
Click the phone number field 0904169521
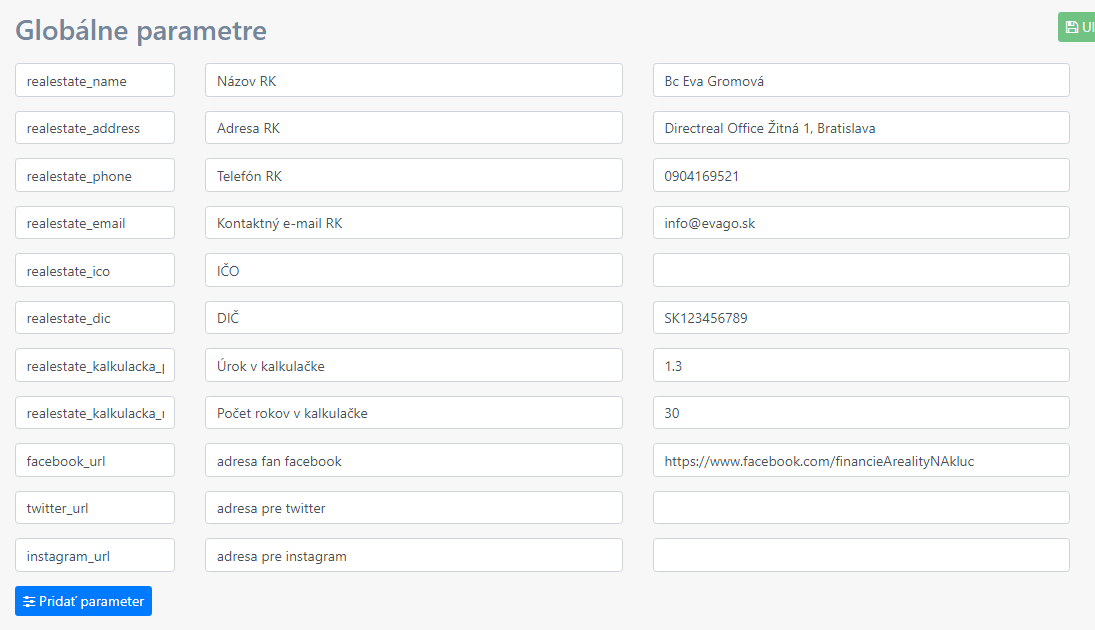pos(860,176)
